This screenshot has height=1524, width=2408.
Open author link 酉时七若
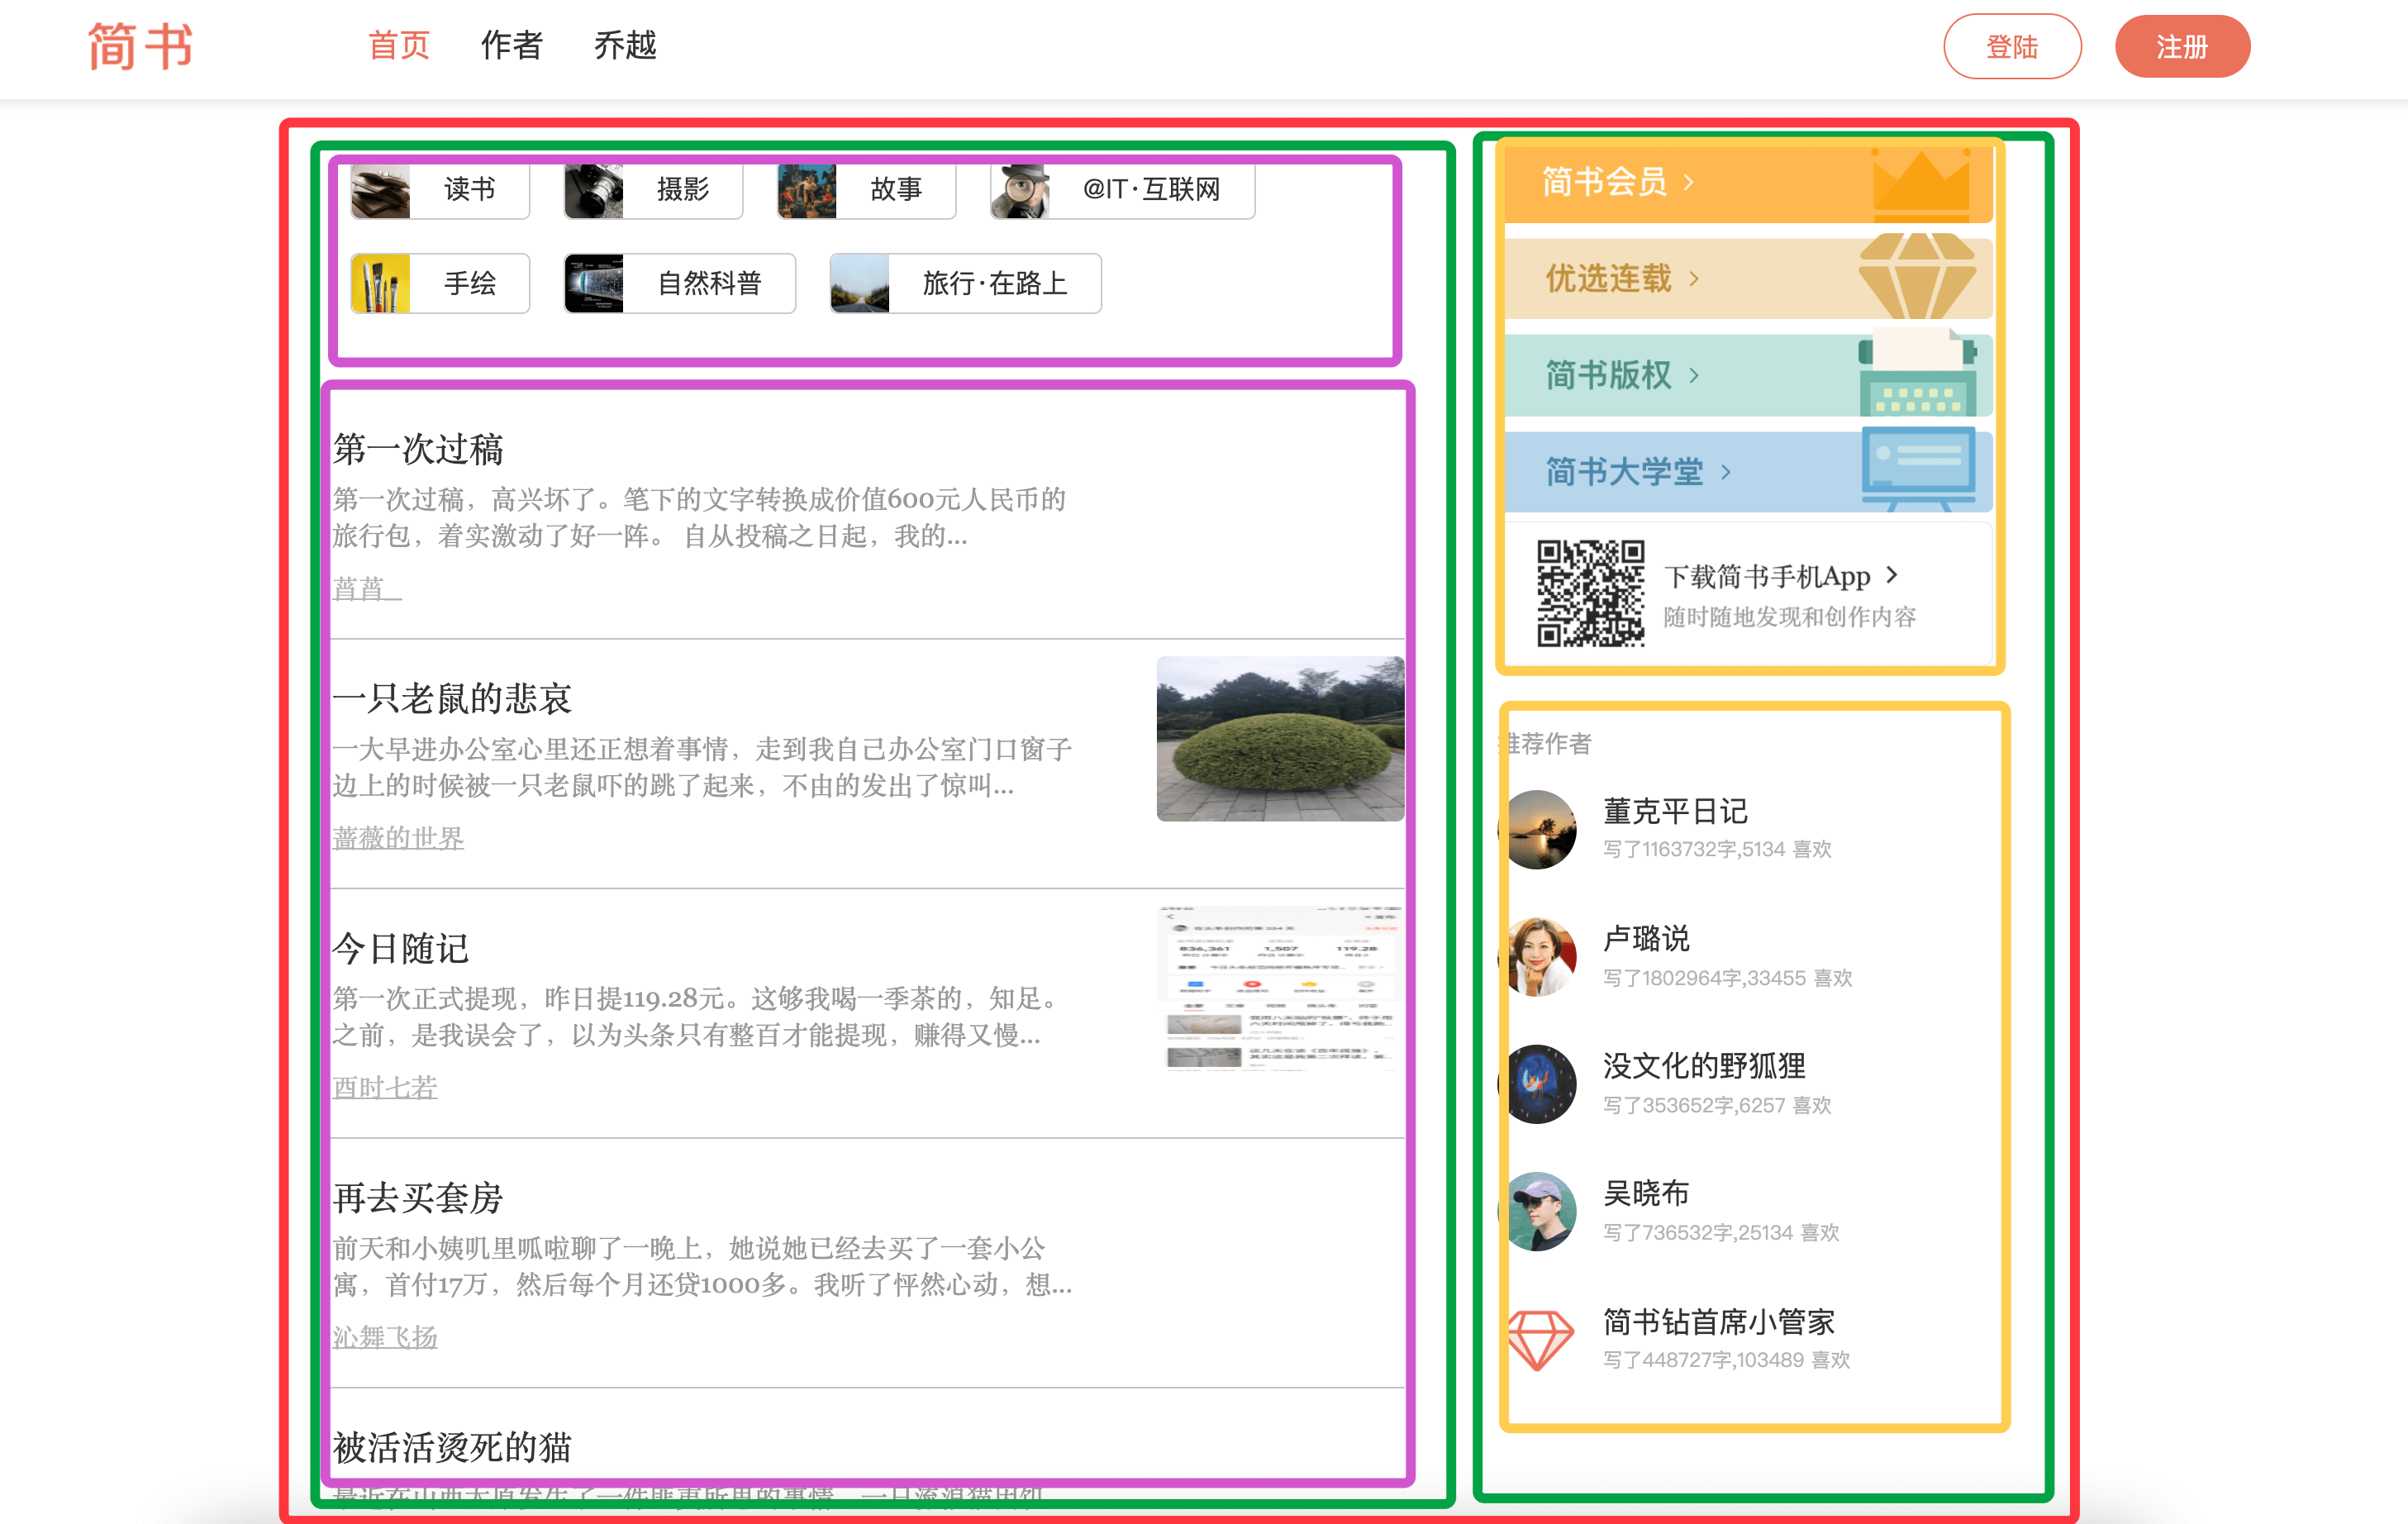tap(385, 1087)
